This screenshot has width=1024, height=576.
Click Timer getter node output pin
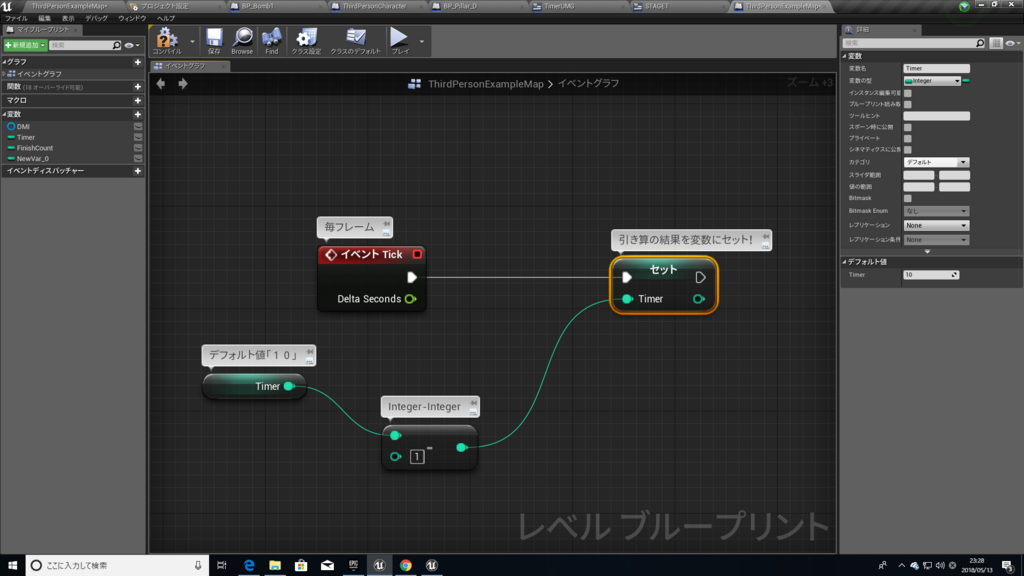pos(289,387)
